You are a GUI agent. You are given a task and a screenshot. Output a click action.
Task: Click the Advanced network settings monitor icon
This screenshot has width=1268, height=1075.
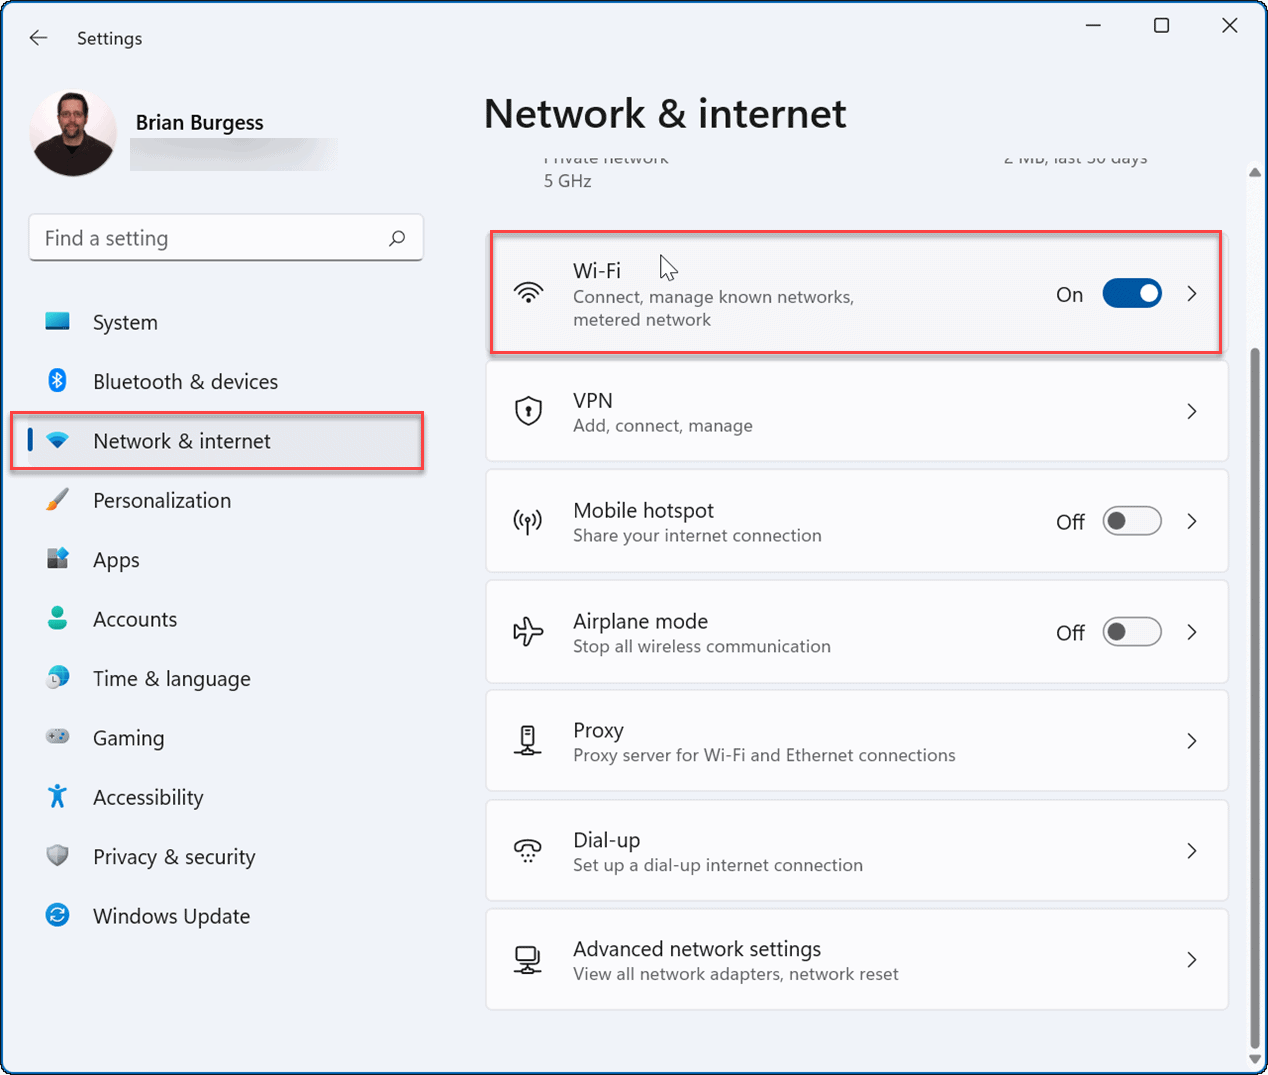(x=528, y=960)
